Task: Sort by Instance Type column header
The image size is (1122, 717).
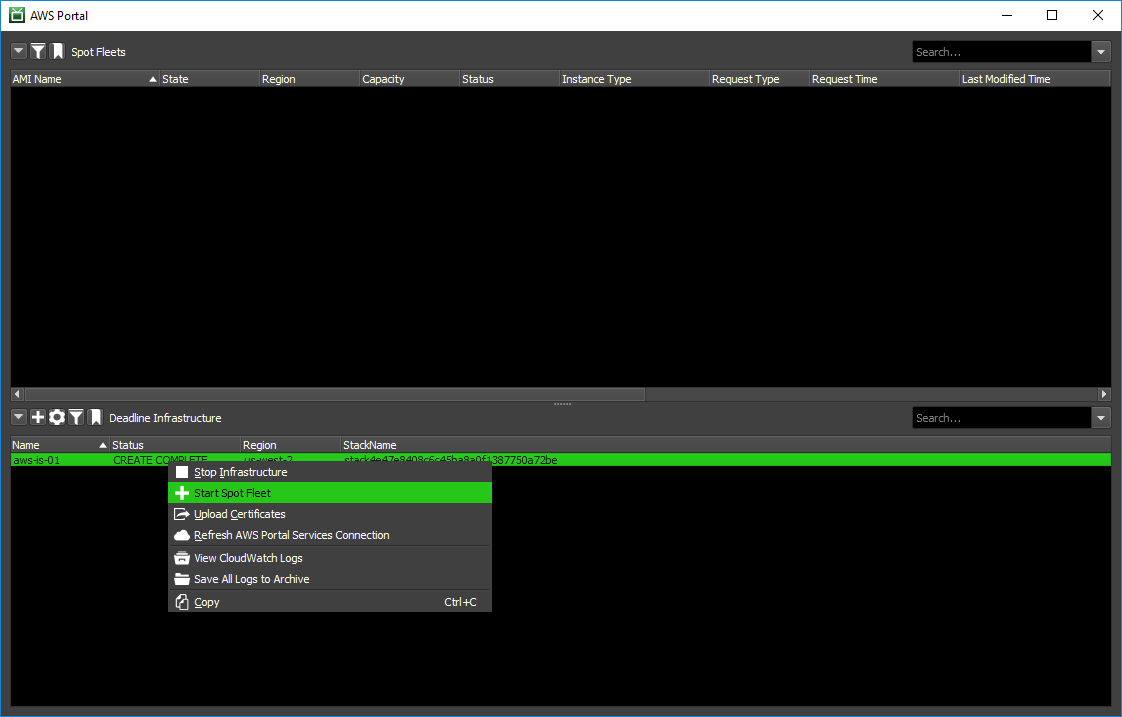Action: [634, 79]
